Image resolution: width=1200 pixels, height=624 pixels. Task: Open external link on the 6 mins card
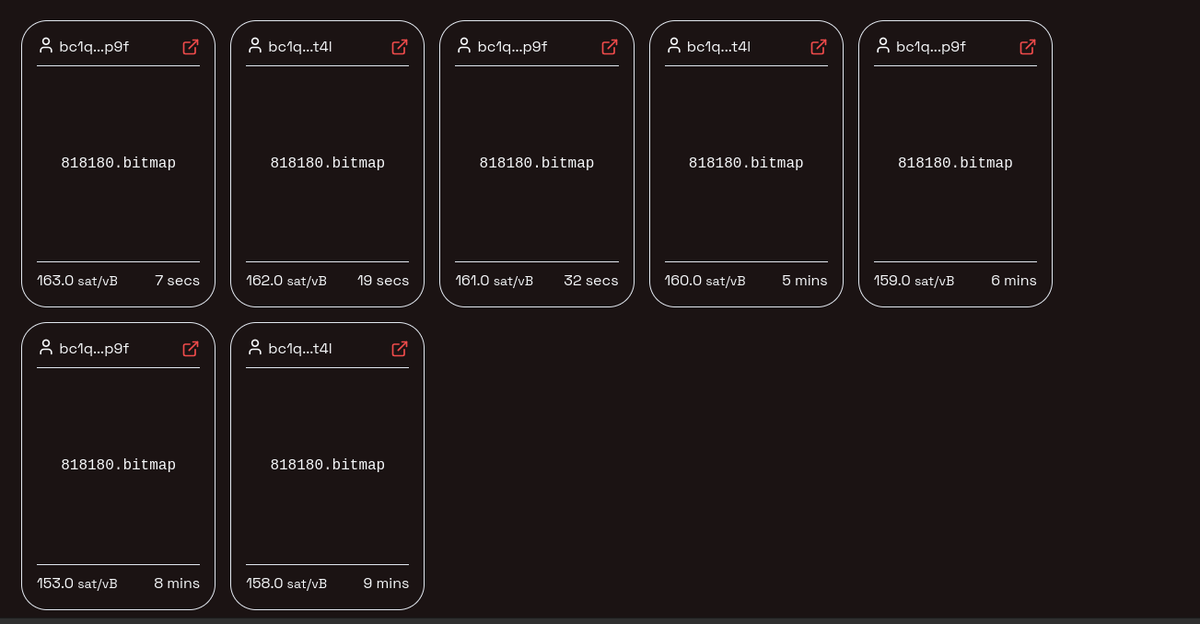point(1027,47)
